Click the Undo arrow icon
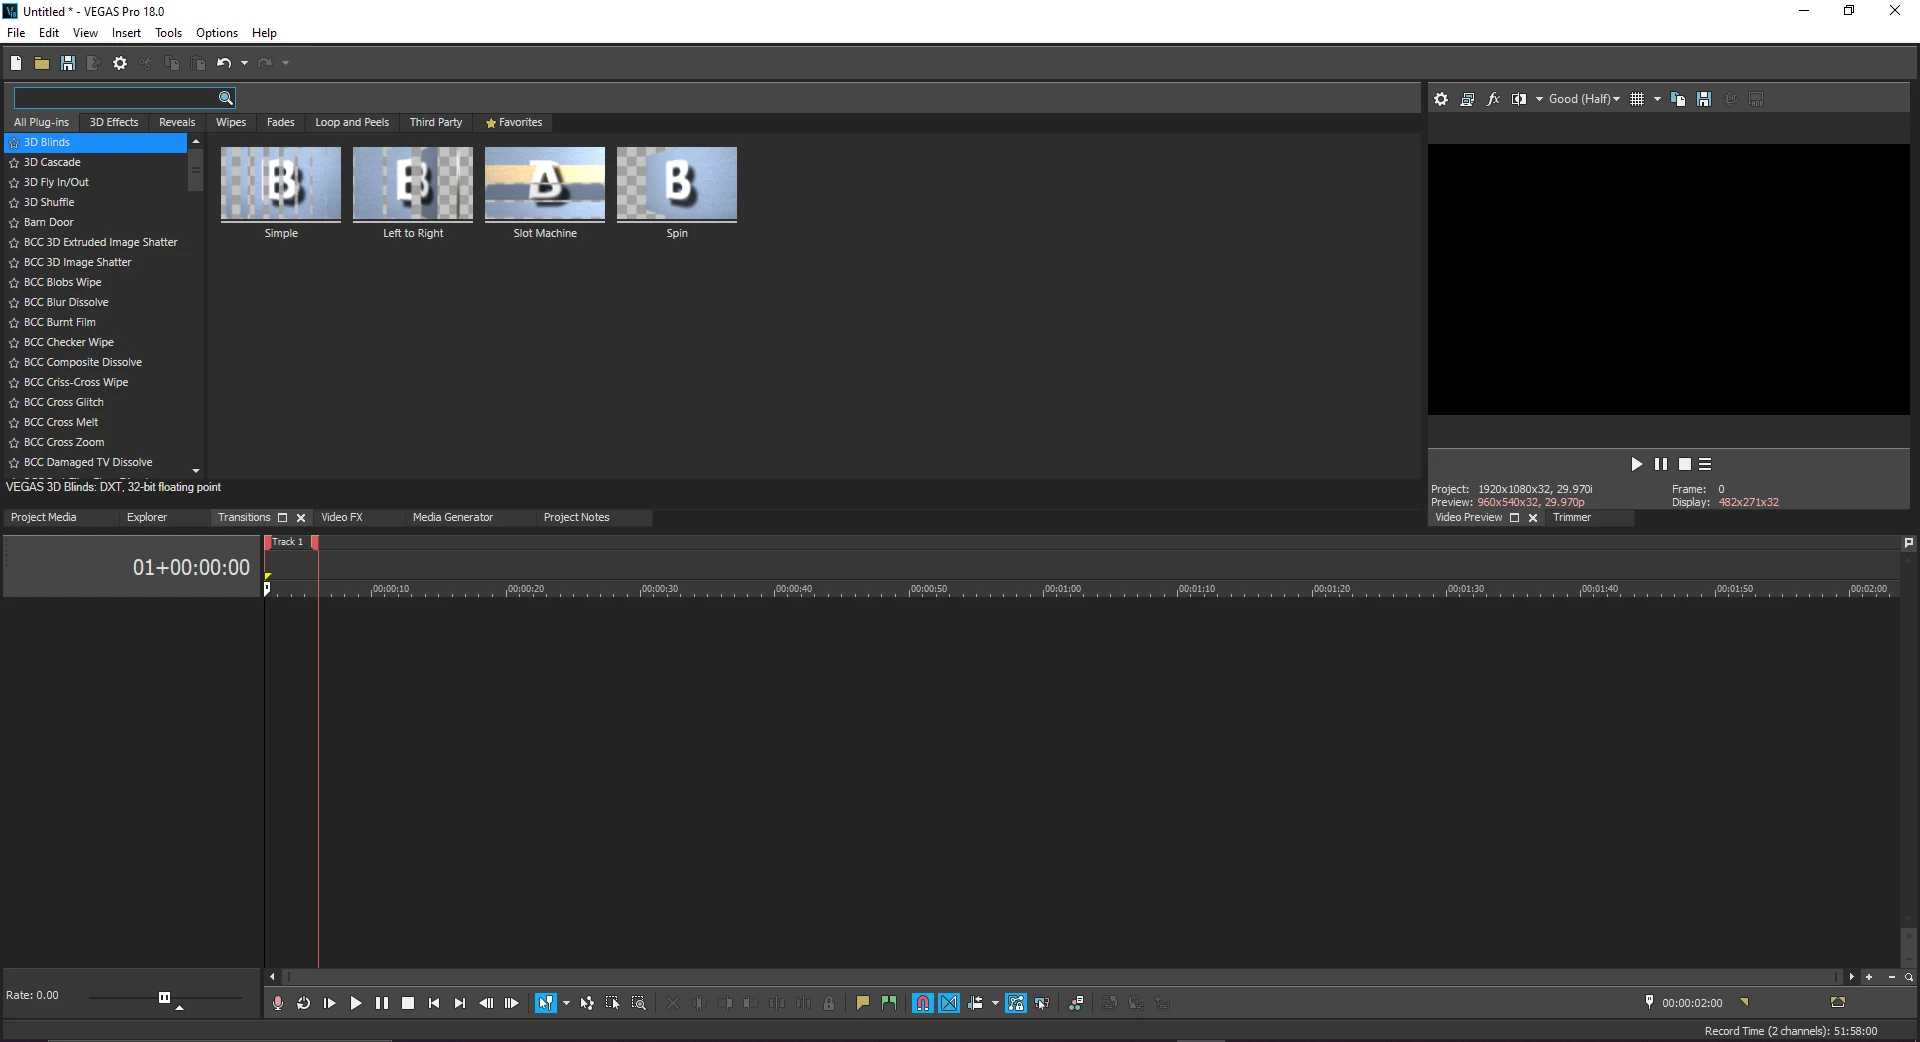1920x1042 pixels. click(224, 63)
